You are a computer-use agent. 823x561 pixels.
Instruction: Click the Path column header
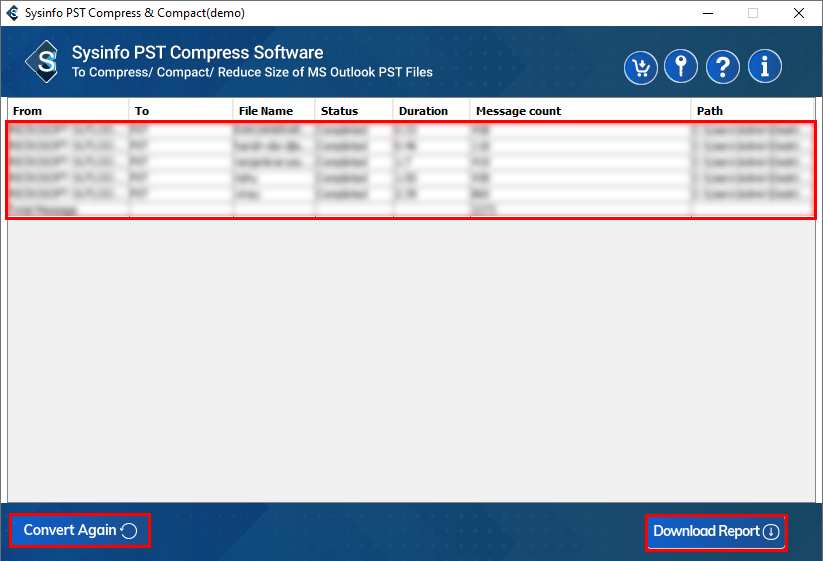[x=753, y=111]
